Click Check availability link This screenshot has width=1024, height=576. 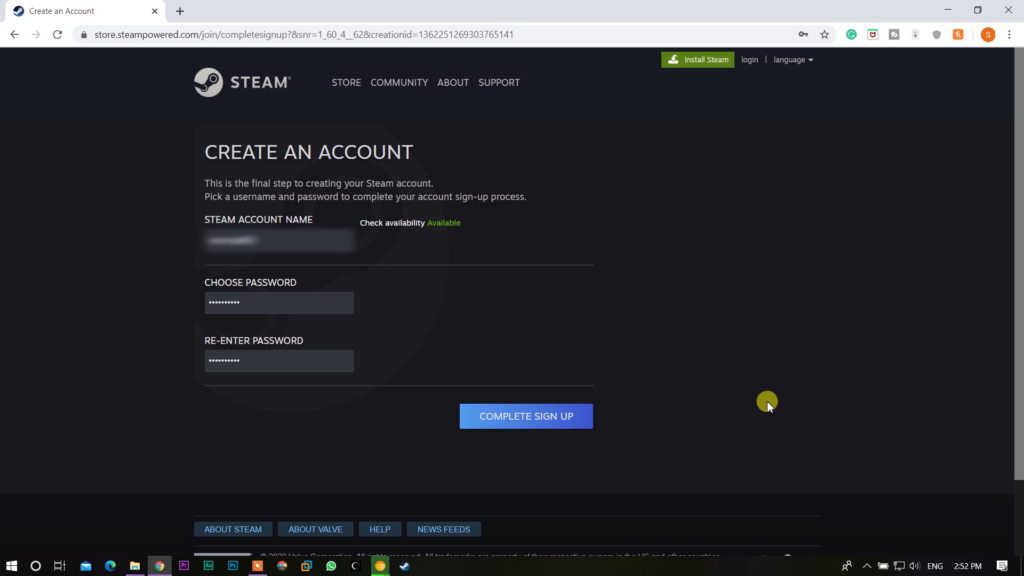[x=392, y=223]
